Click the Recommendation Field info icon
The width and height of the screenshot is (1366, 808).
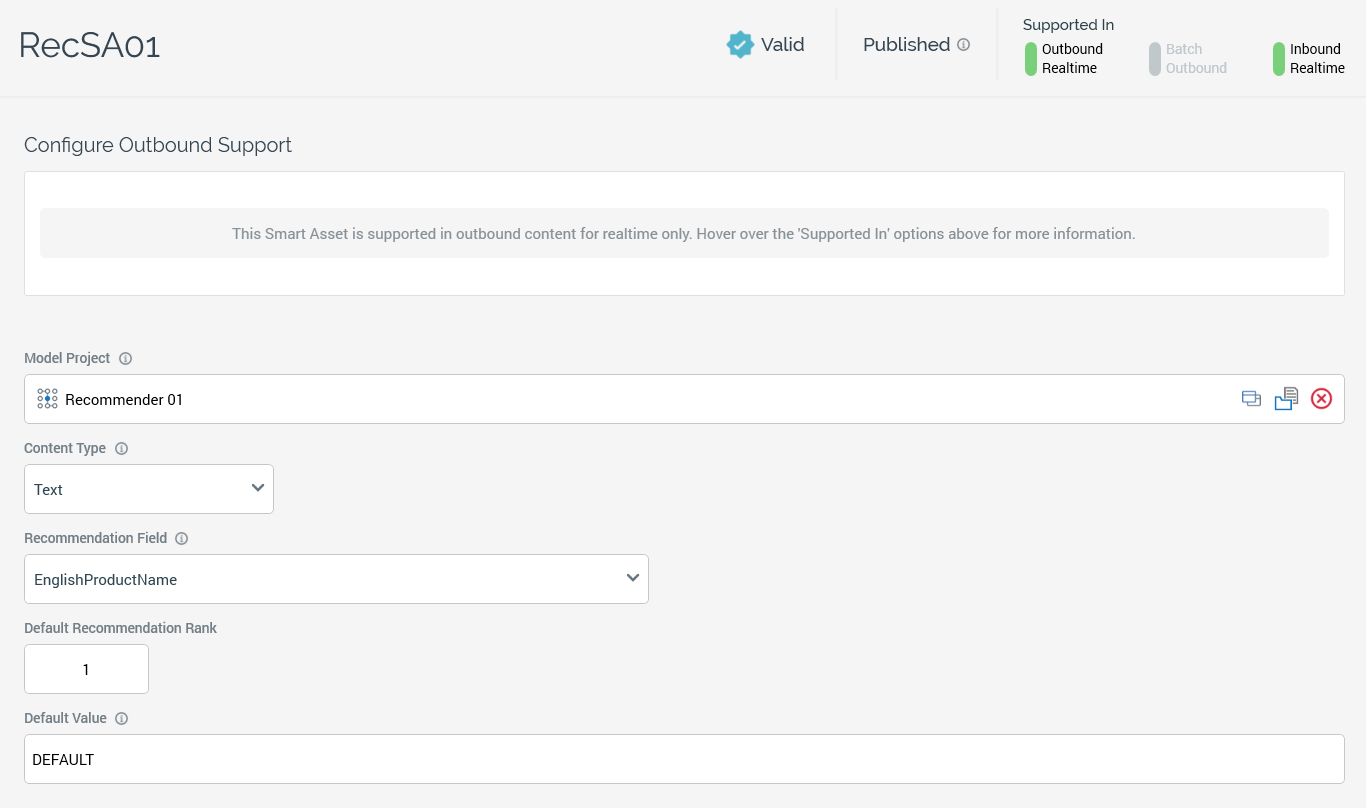[x=181, y=538]
